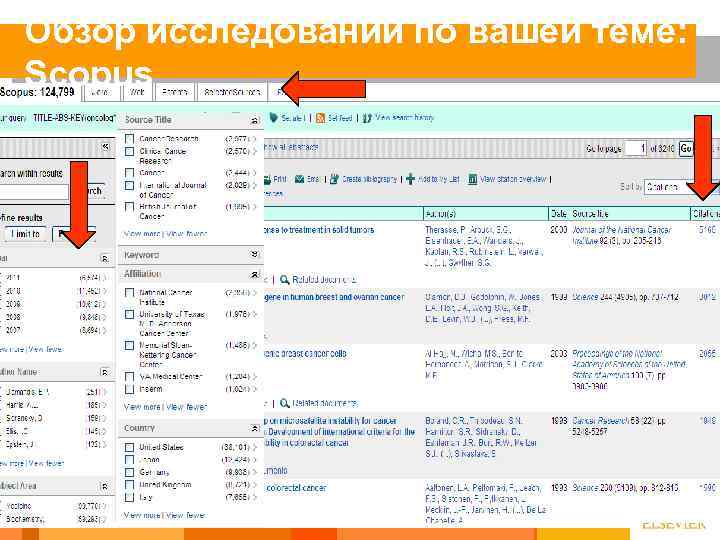The image size is (720, 540).
Task: Switch to Selected Sources tab
Action: tap(232, 92)
